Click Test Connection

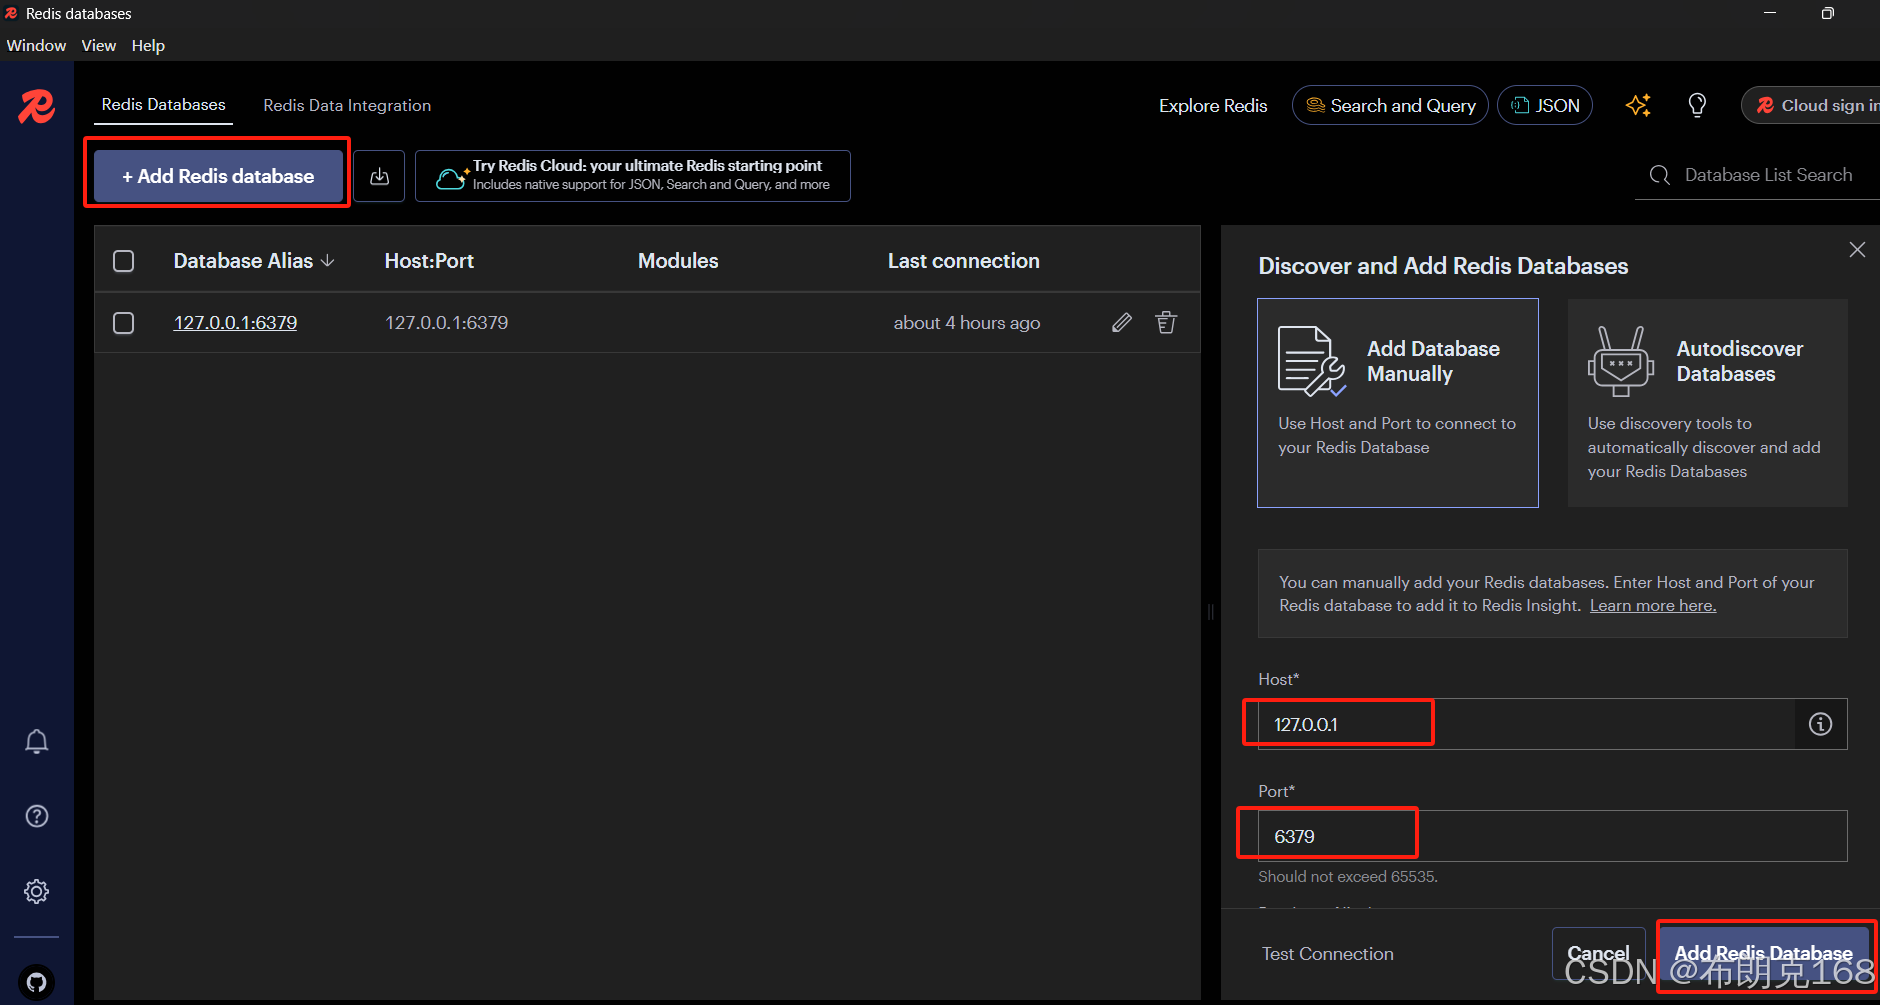point(1327,954)
